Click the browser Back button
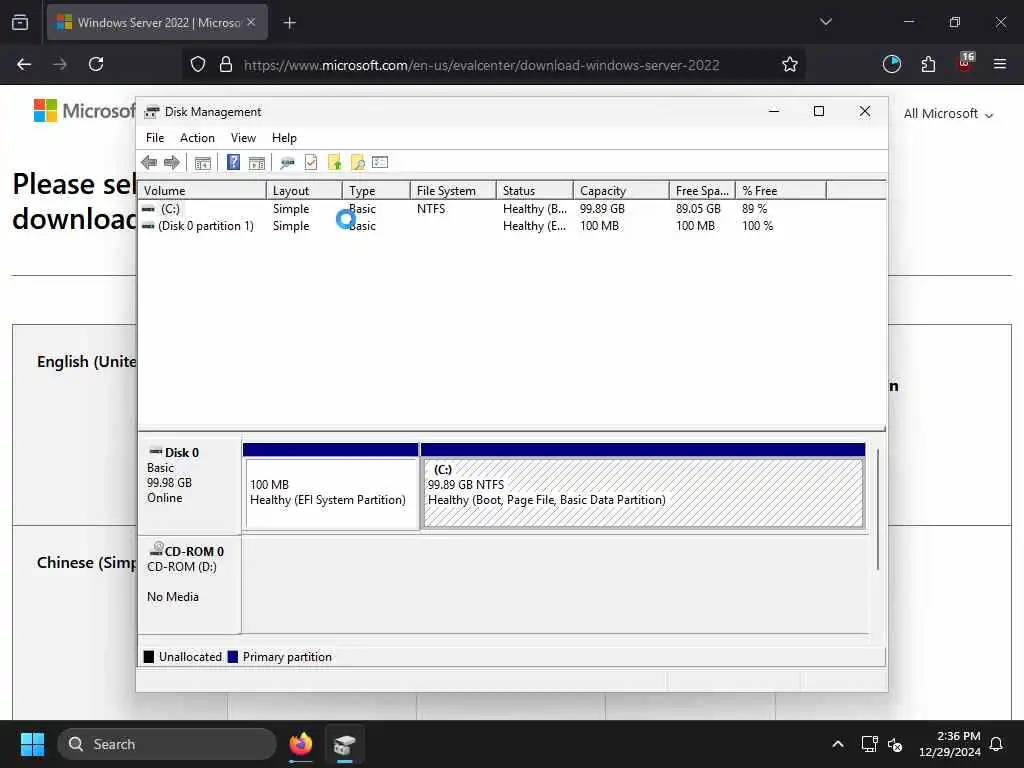 (x=24, y=64)
